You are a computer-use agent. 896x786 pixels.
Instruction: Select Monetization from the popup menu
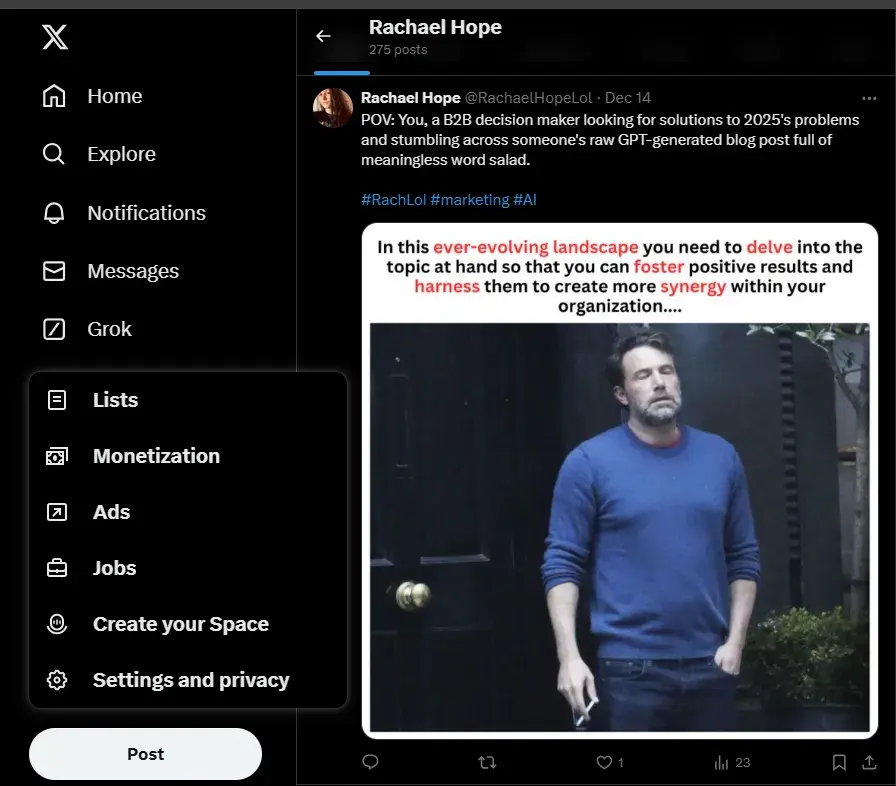pyautogui.click(x=156, y=456)
